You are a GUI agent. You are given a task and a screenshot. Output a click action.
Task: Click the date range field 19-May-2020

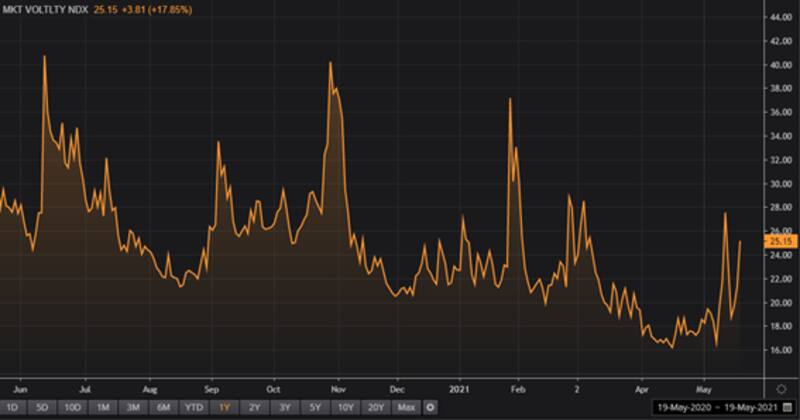pos(681,407)
